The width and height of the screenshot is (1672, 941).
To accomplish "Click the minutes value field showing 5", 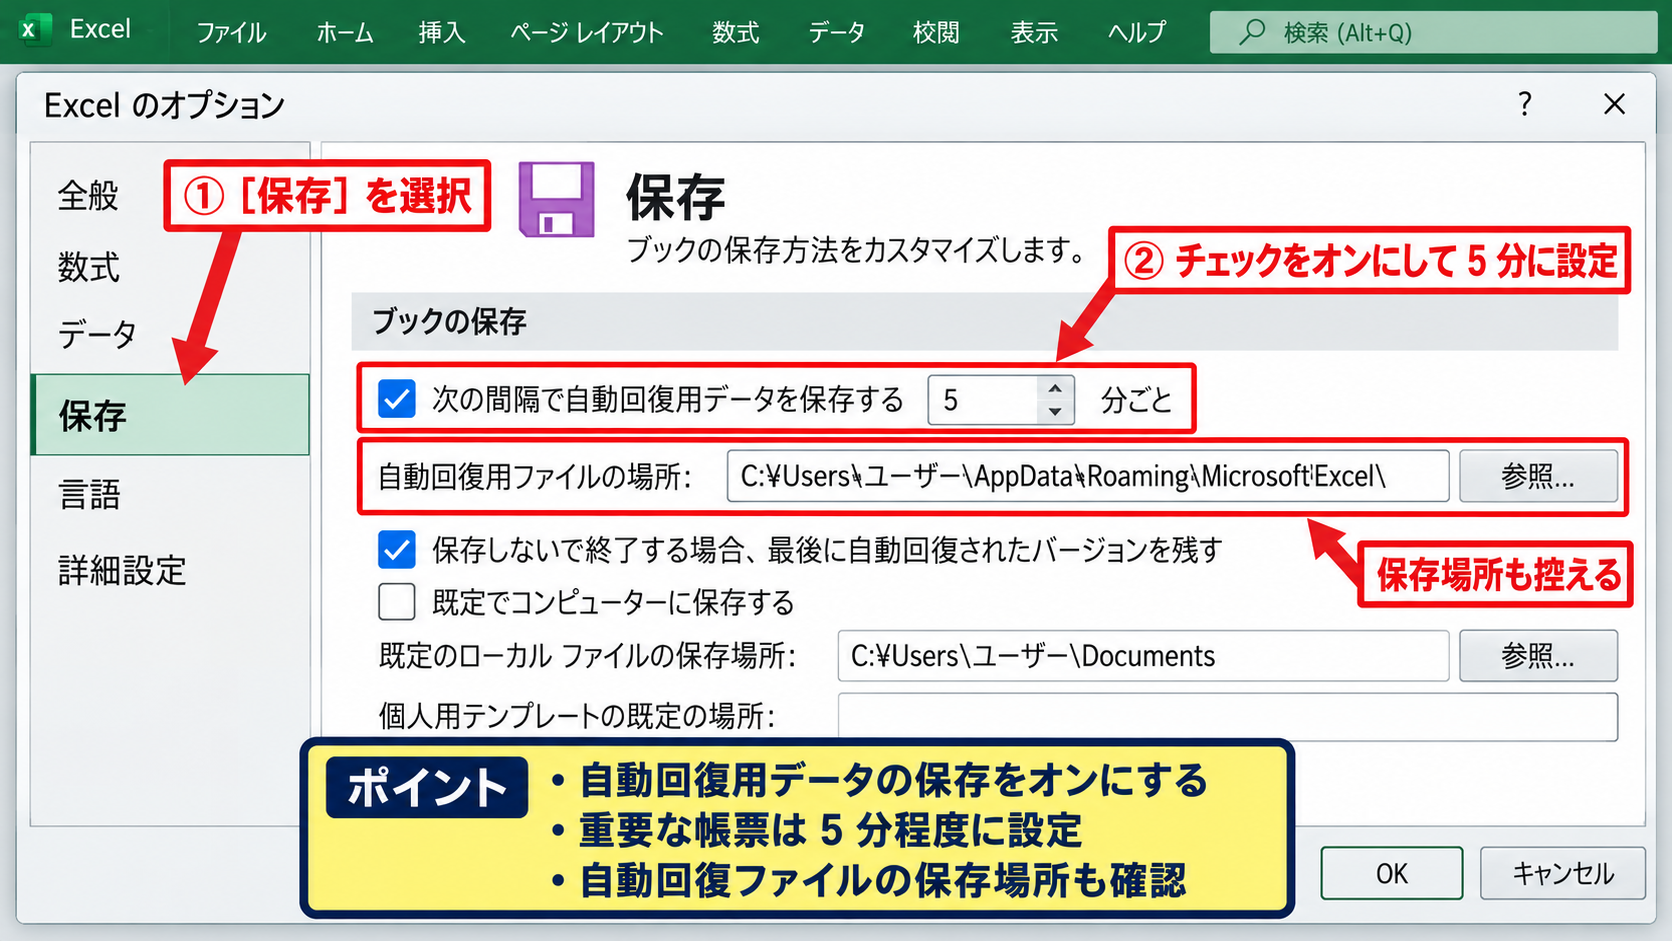I will pos(984,400).
